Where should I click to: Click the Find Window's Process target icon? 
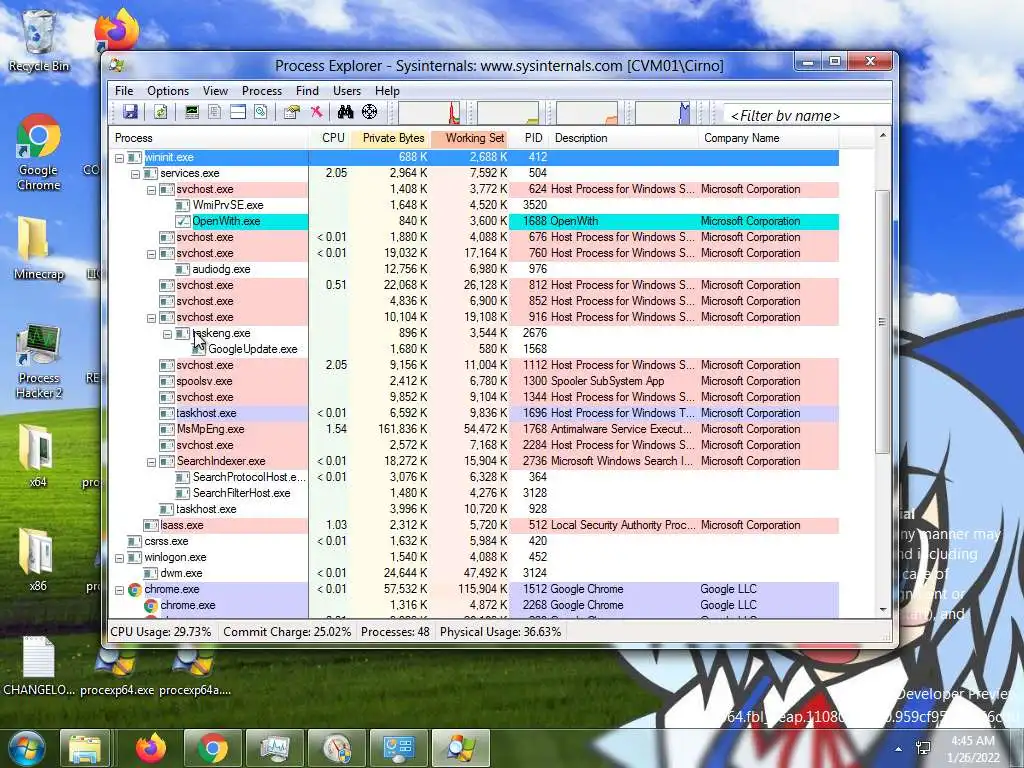pos(370,112)
